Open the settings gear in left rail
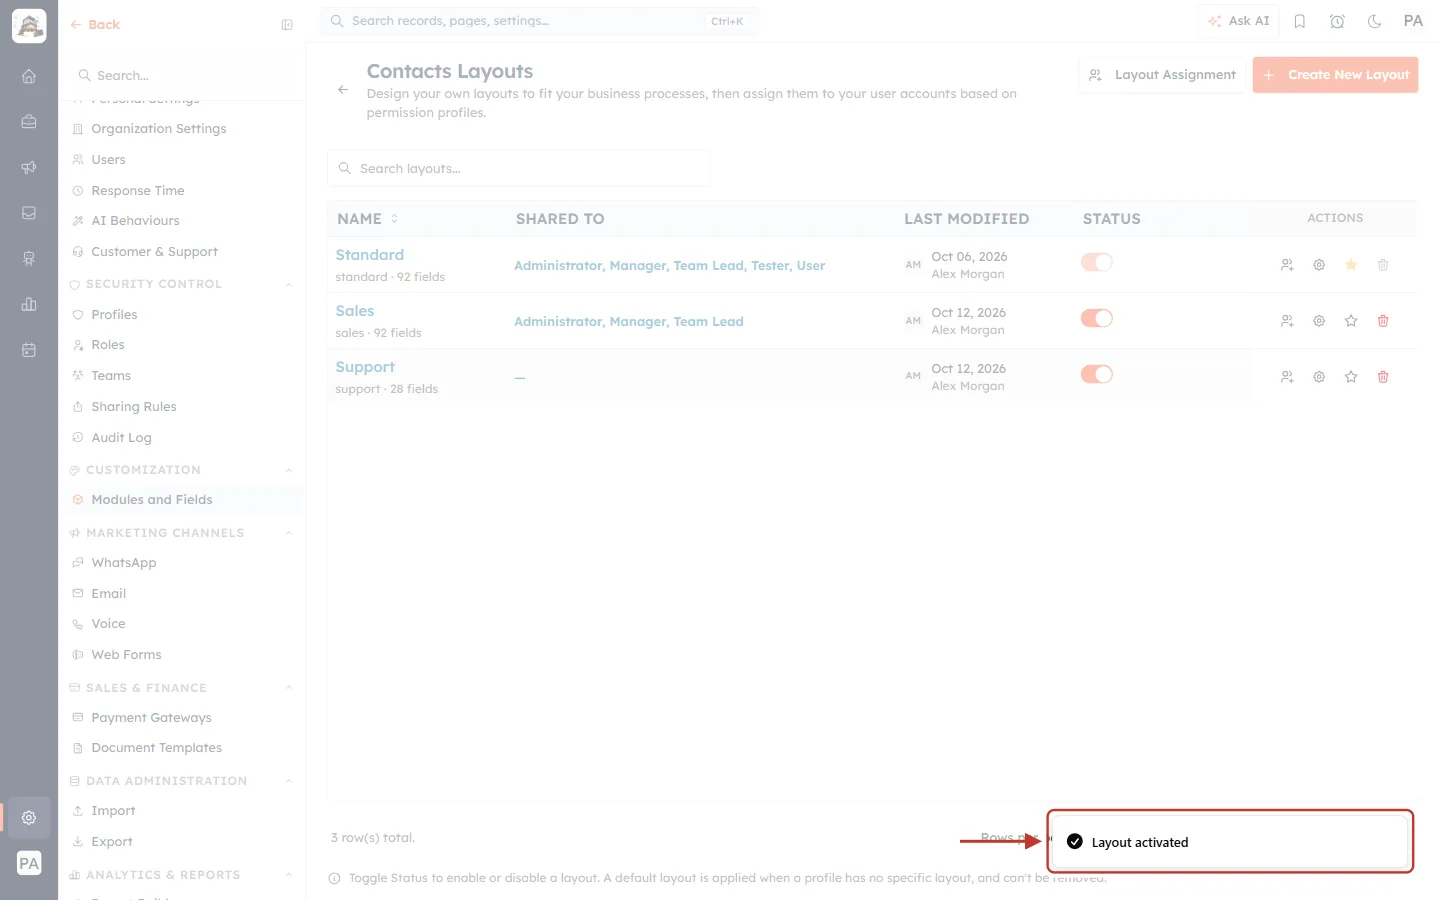The width and height of the screenshot is (1440, 900). click(x=29, y=818)
